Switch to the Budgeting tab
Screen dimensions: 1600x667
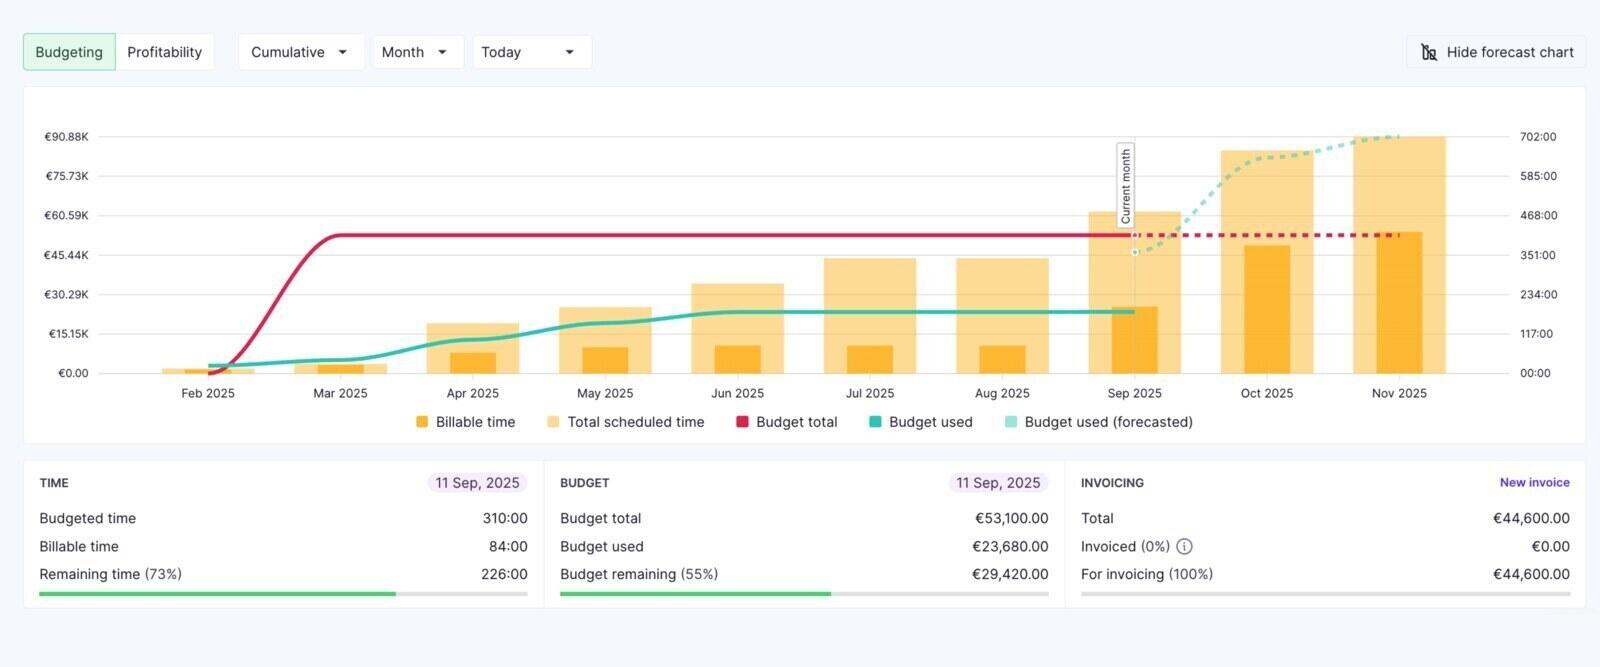click(x=69, y=52)
